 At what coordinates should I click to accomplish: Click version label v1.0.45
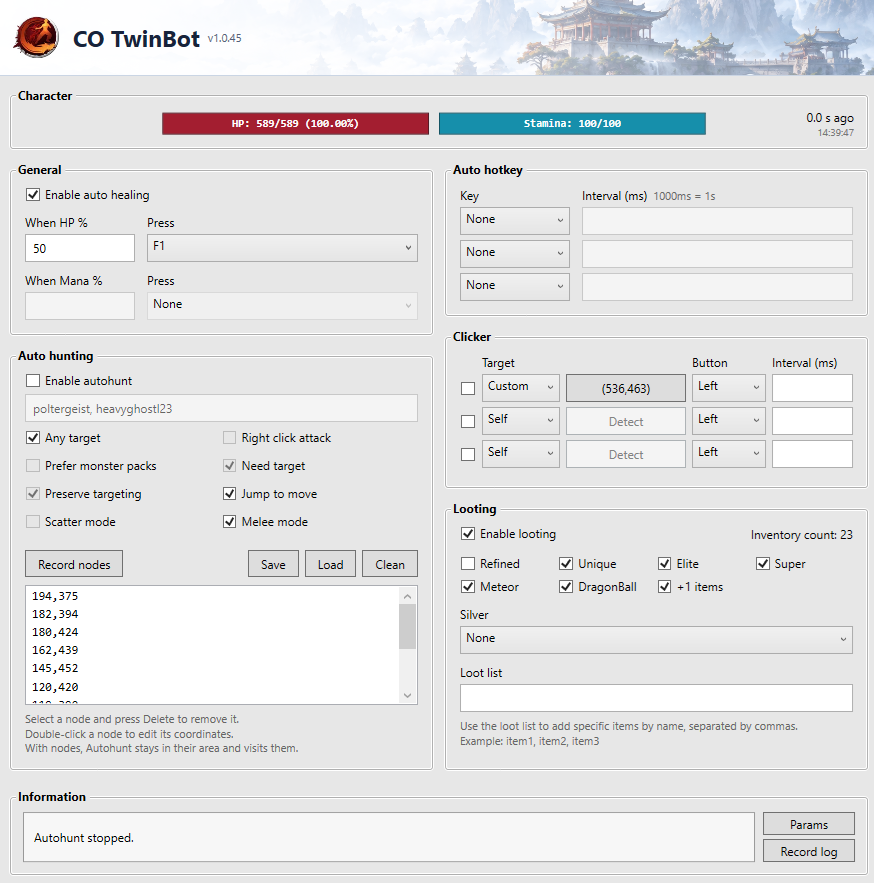(x=224, y=38)
